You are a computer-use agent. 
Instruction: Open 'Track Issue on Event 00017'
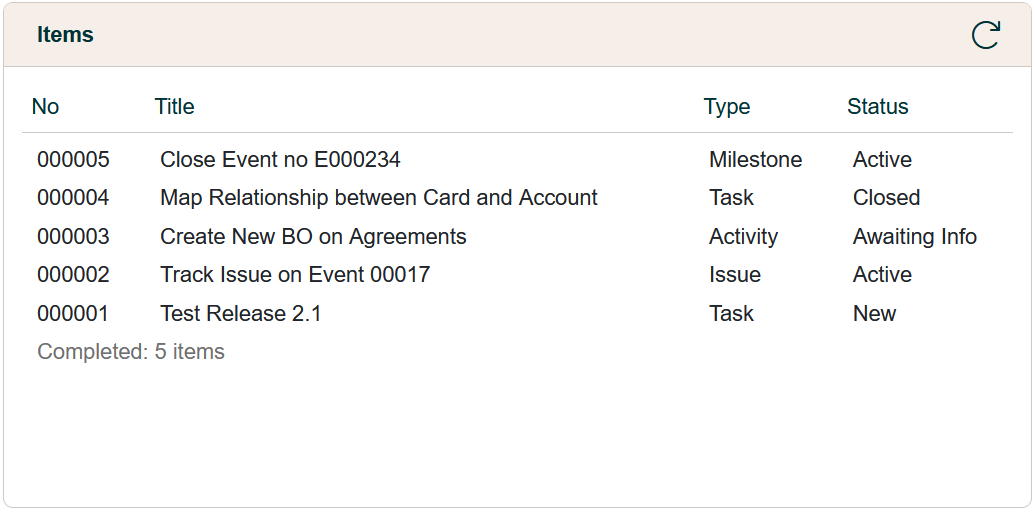[295, 275]
